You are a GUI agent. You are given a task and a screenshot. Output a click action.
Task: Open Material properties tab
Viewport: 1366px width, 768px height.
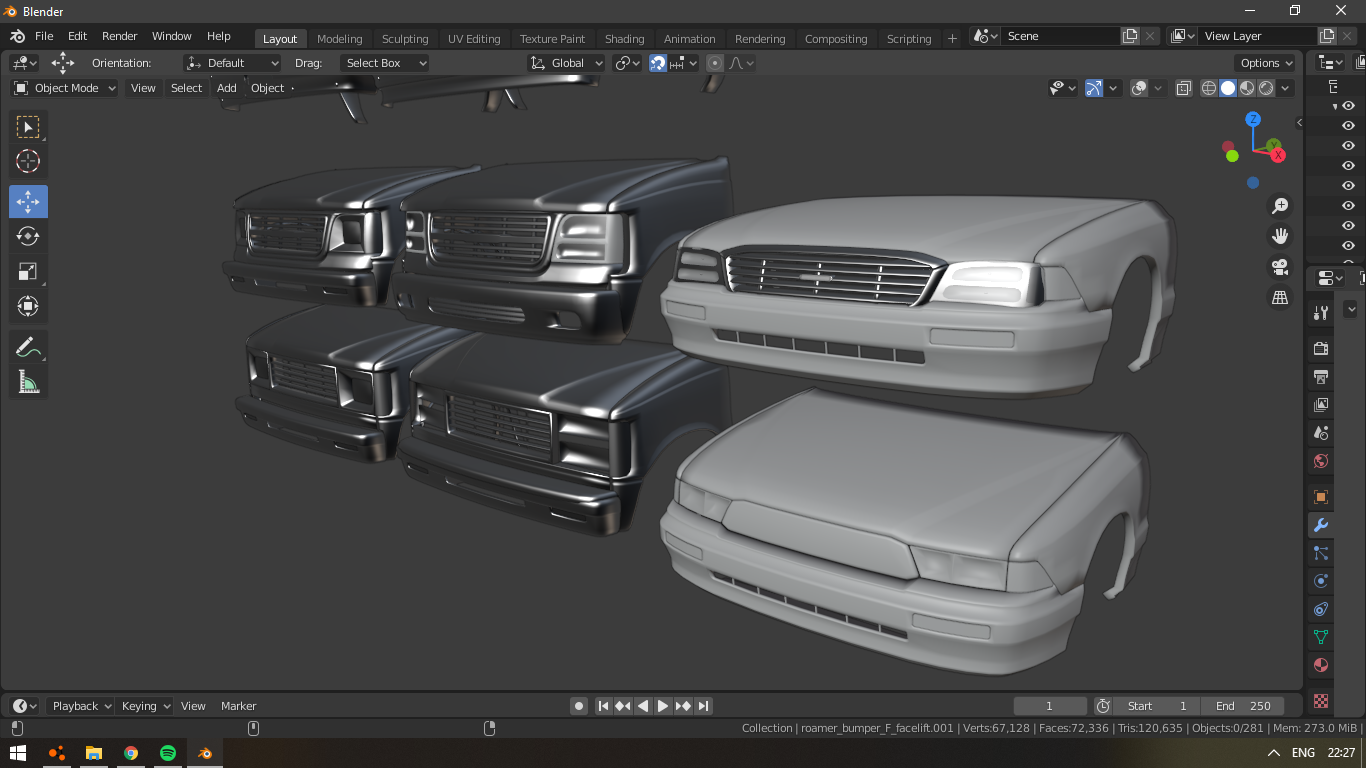click(1321, 665)
